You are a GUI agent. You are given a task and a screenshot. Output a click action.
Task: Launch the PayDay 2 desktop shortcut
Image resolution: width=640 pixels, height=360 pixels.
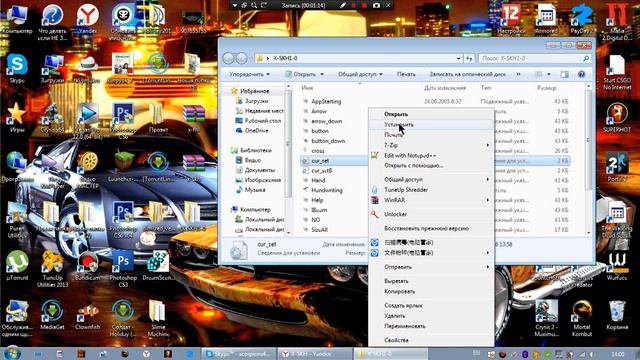pos(582,19)
